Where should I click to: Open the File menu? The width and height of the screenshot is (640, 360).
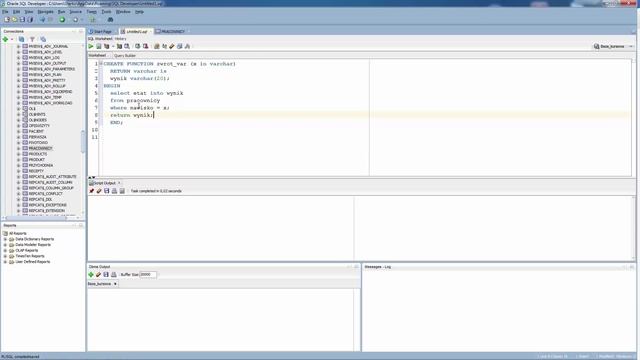tap(5, 12)
